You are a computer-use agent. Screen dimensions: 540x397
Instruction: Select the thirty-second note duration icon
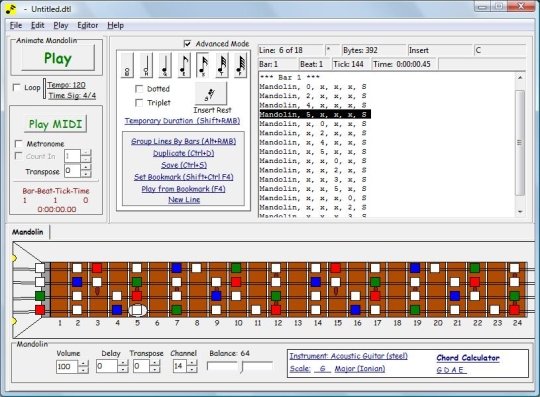coord(221,65)
